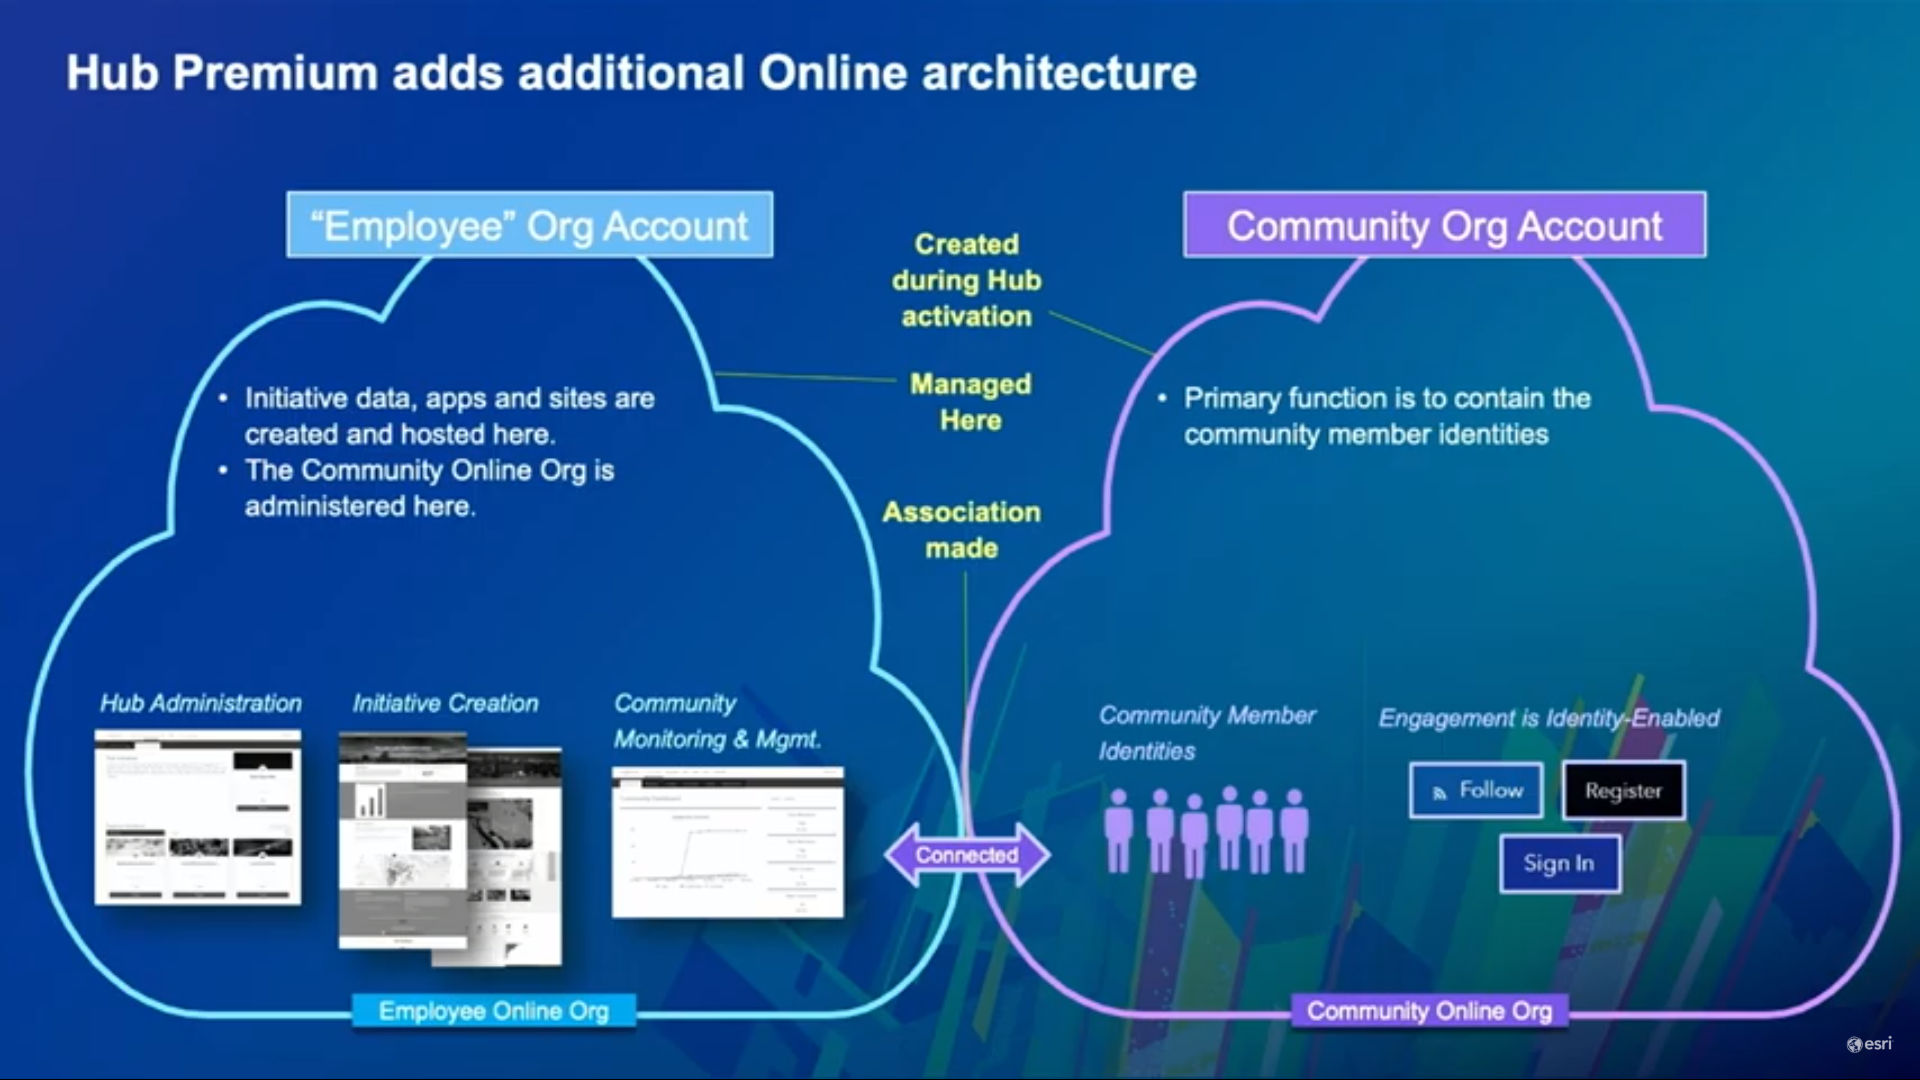This screenshot has width=1920, height=1080.
Task: Click the esri logo
Action: (x=1869, y=1044)
